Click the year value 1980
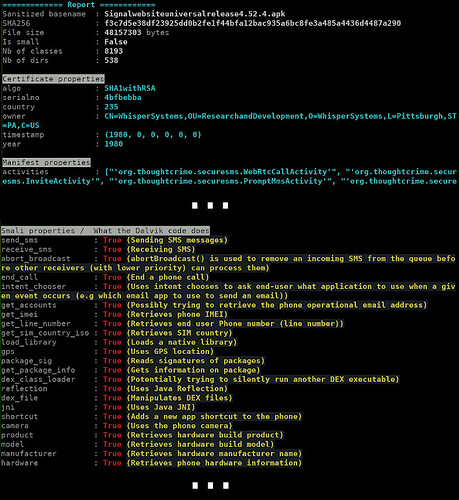The image size is (459, 500). click(x=113, y=144)
